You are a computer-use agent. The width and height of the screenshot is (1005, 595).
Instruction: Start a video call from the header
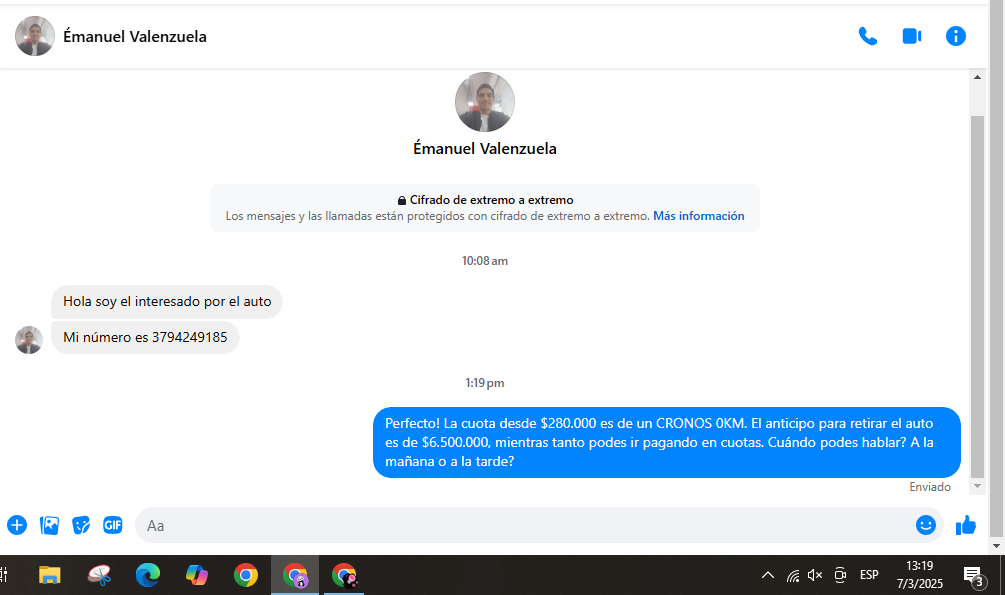point(911,36)
